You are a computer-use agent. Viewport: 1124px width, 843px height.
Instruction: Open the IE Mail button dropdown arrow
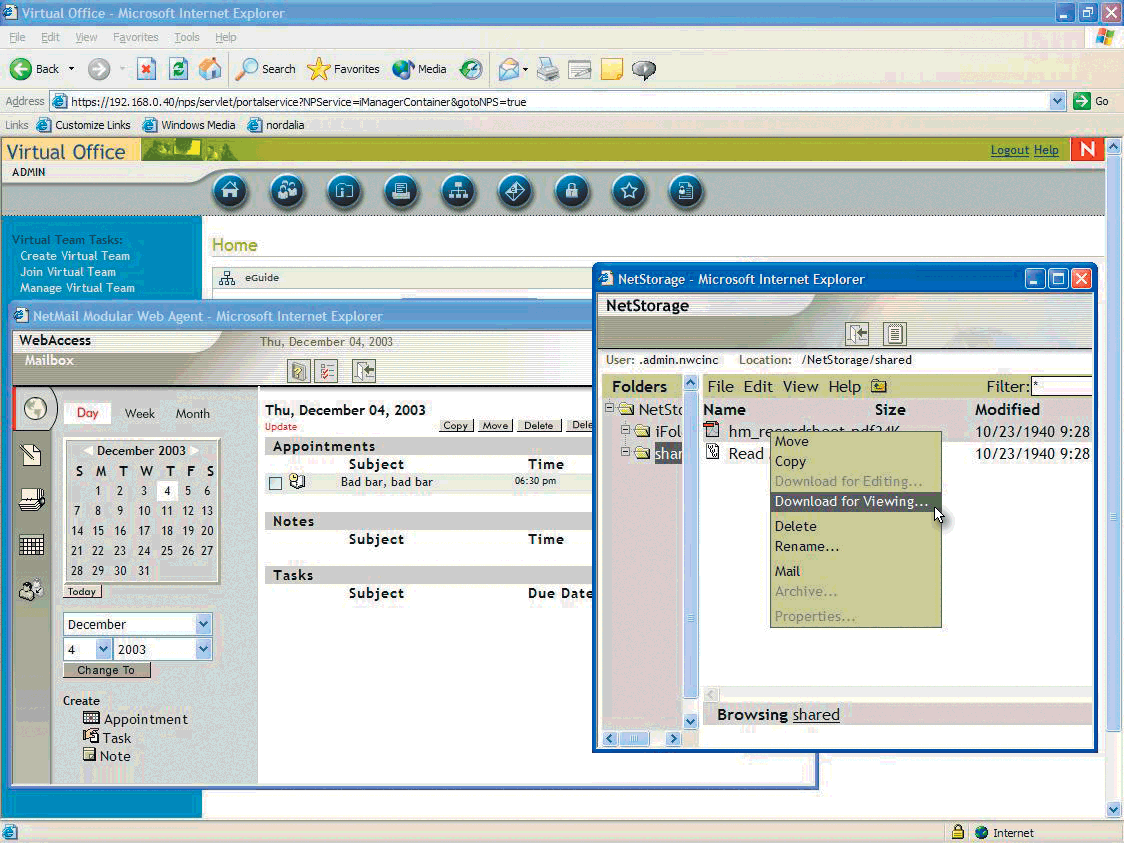pos(525,70)
